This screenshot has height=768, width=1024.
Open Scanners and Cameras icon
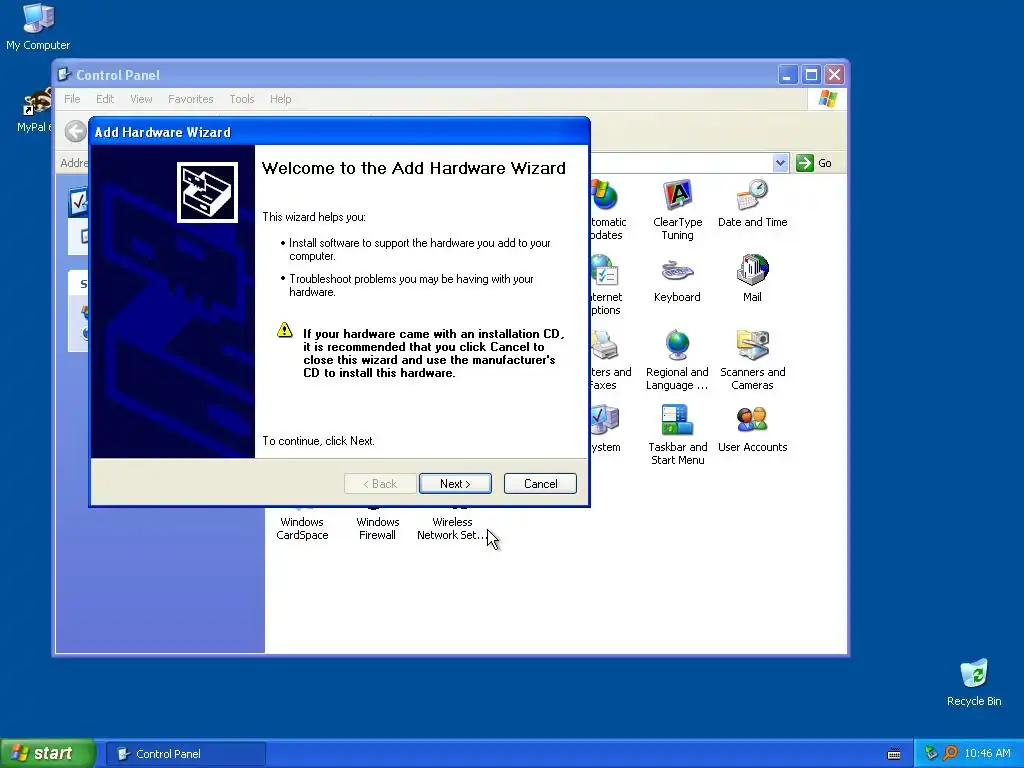[x=752, y=360]
